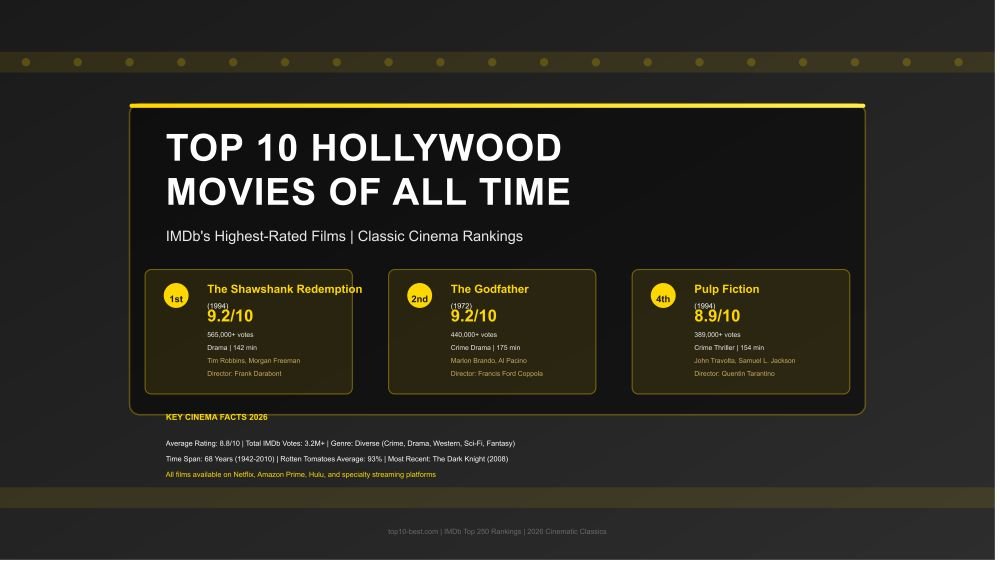This screenshot has width=1000, height=565.
Task: Click Marlon Brando, Al Pacino cast line
Action: click(490, 362)
